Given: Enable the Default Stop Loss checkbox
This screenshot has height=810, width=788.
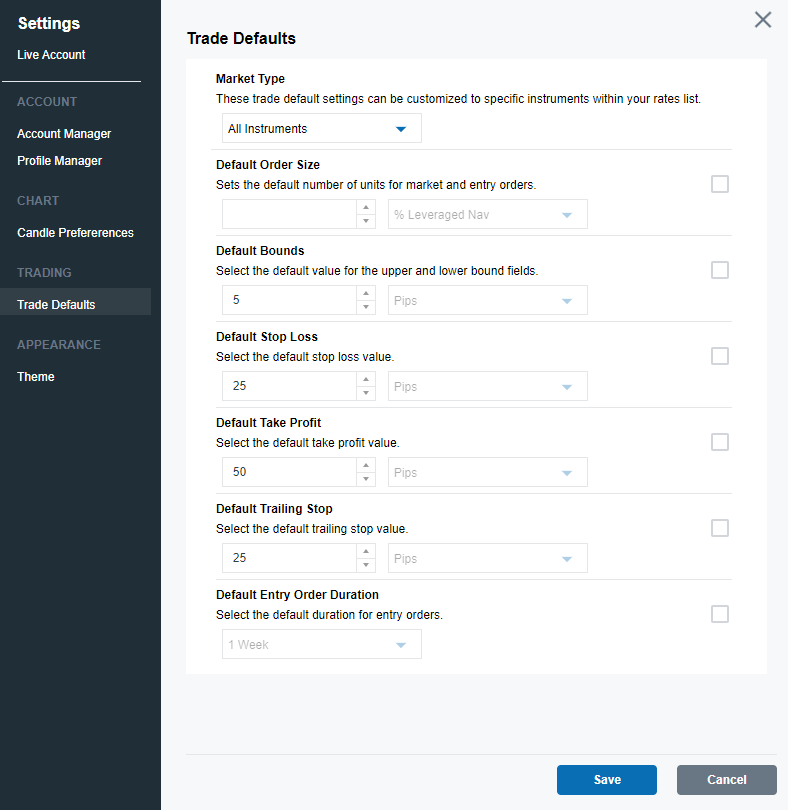Looking at the screenshot, I should coord(720,356).
